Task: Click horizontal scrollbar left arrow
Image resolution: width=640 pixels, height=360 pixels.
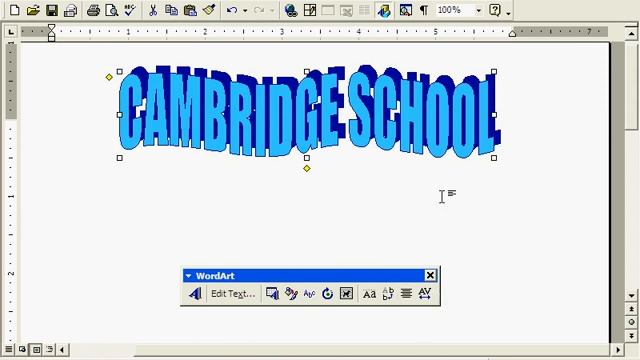Action: [x=62, y=350]
